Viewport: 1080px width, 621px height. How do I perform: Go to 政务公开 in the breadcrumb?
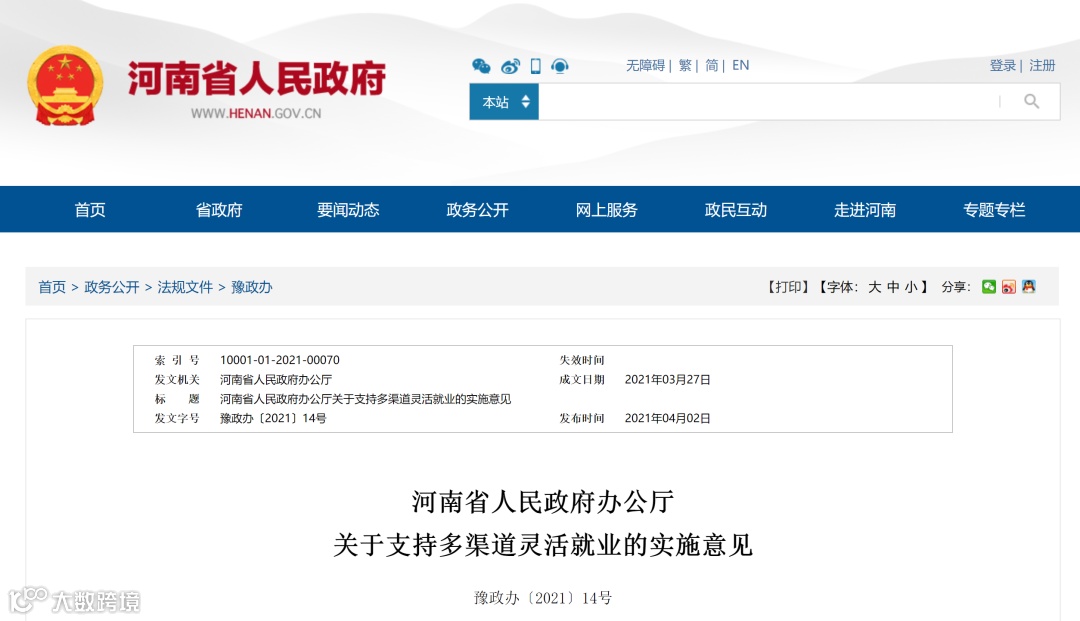[112, 287]
